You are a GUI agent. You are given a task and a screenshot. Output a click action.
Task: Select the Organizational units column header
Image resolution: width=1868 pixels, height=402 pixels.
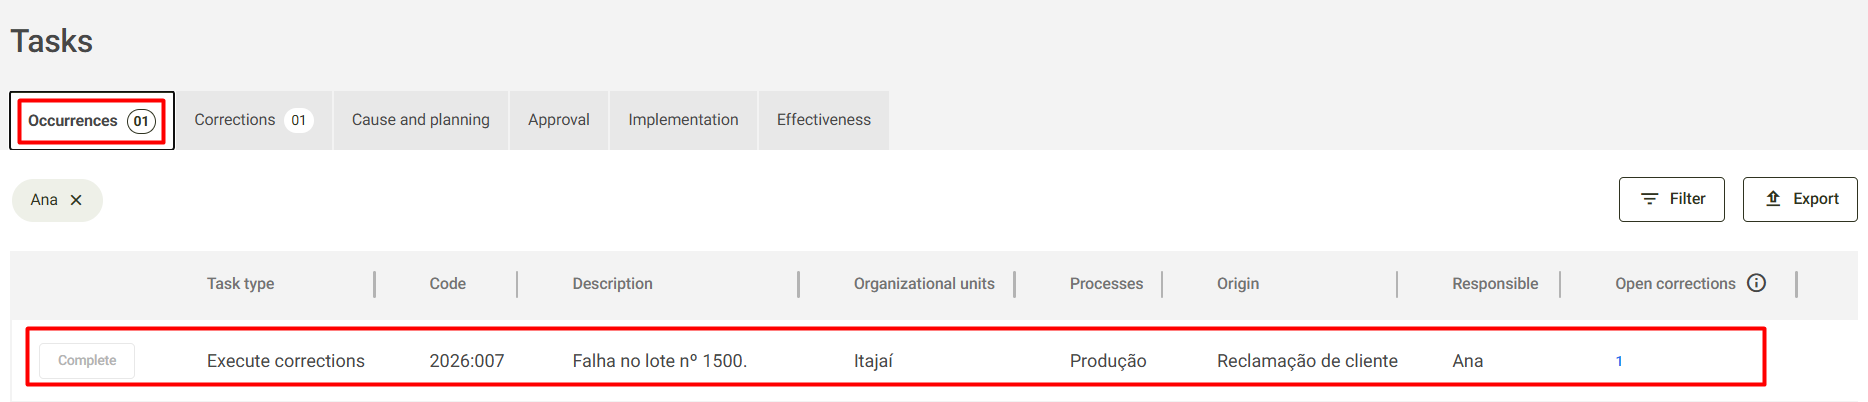pyautogui.click(x=924, y=284)
